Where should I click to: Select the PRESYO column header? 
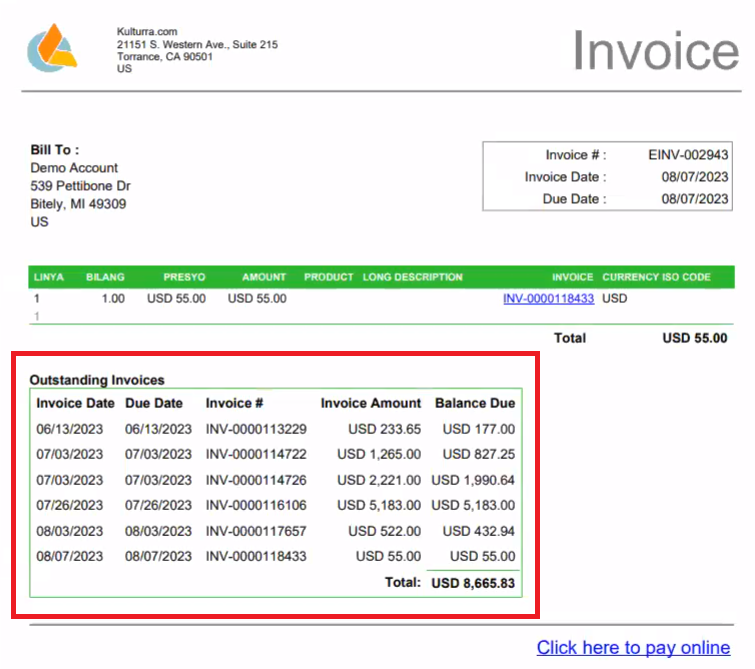coord(185,277)
